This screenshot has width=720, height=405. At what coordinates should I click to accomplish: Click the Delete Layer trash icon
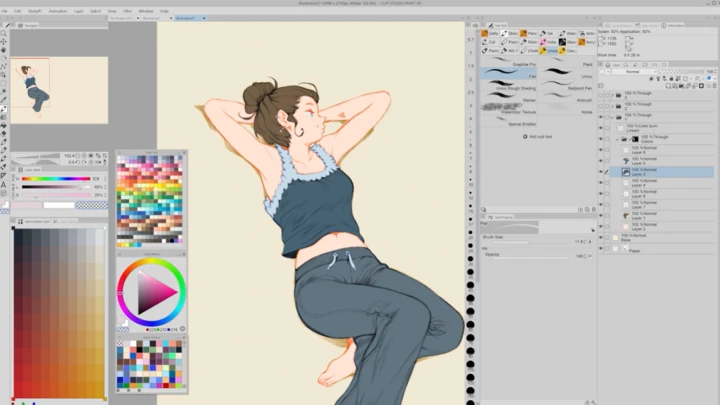click(x=714, y=86)
